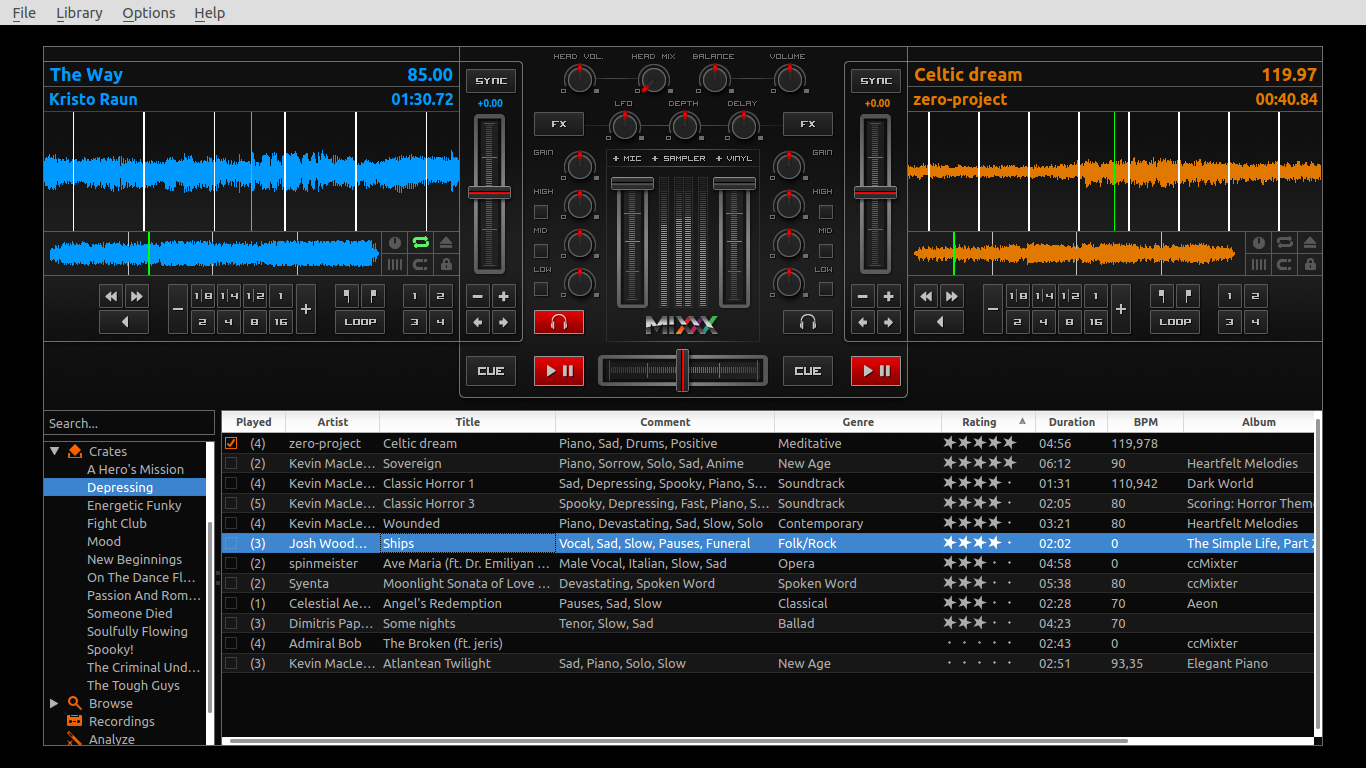This screenshot has height=768, width=1366.
Task: Enable headphone cue on the right deck
Action: point(808,322)
